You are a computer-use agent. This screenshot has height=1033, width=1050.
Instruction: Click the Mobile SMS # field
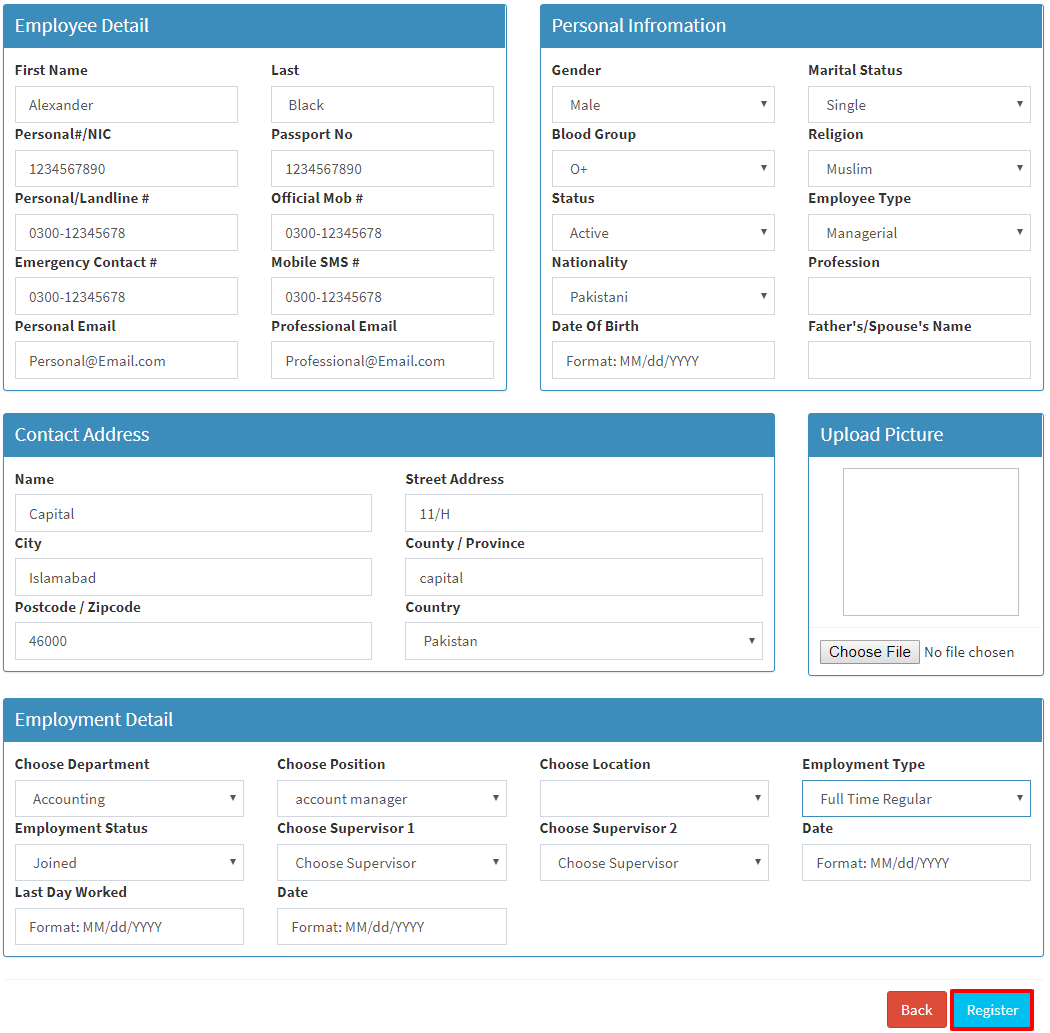382,297
